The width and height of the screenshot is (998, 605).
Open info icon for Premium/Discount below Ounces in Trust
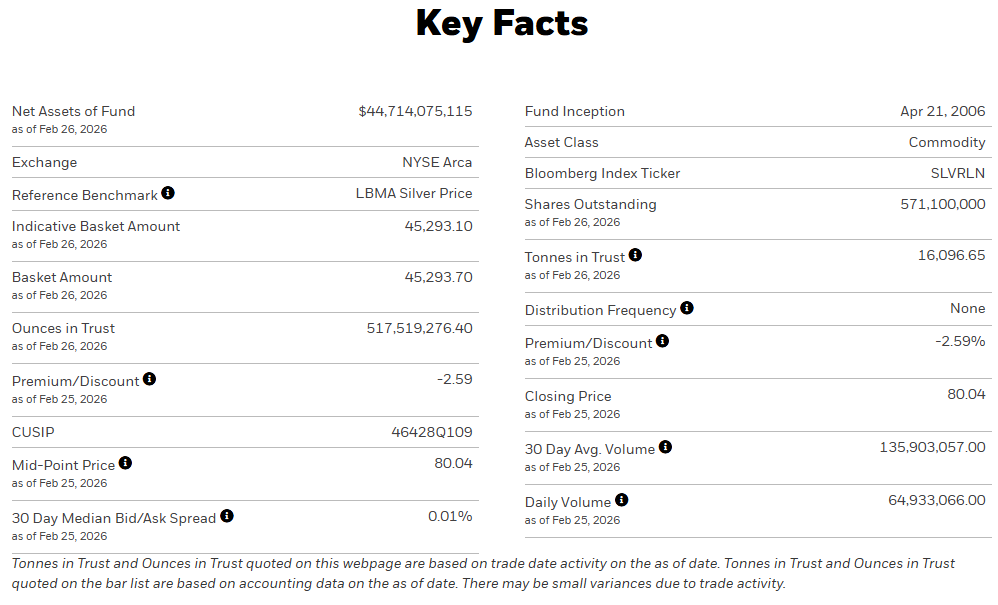pyautogui.click(x=149, y=380)
